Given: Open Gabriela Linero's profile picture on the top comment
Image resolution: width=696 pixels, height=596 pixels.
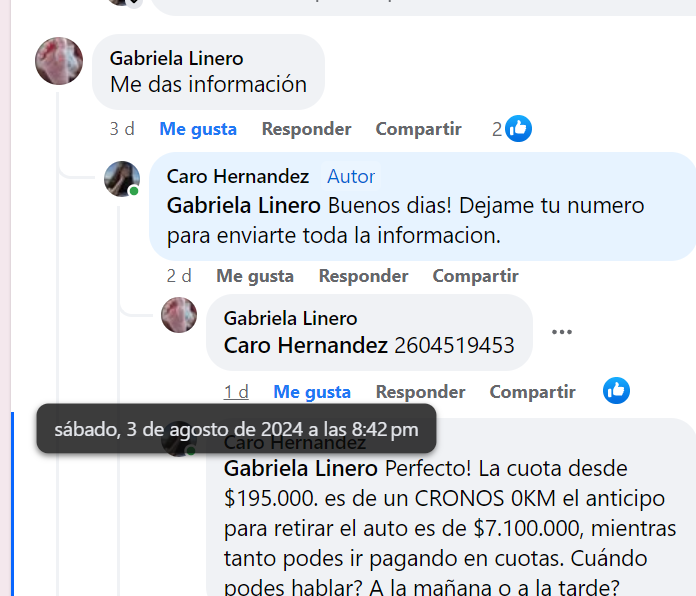Looking at the screenshot, I should pyautogui.click(x=59, y=61).
